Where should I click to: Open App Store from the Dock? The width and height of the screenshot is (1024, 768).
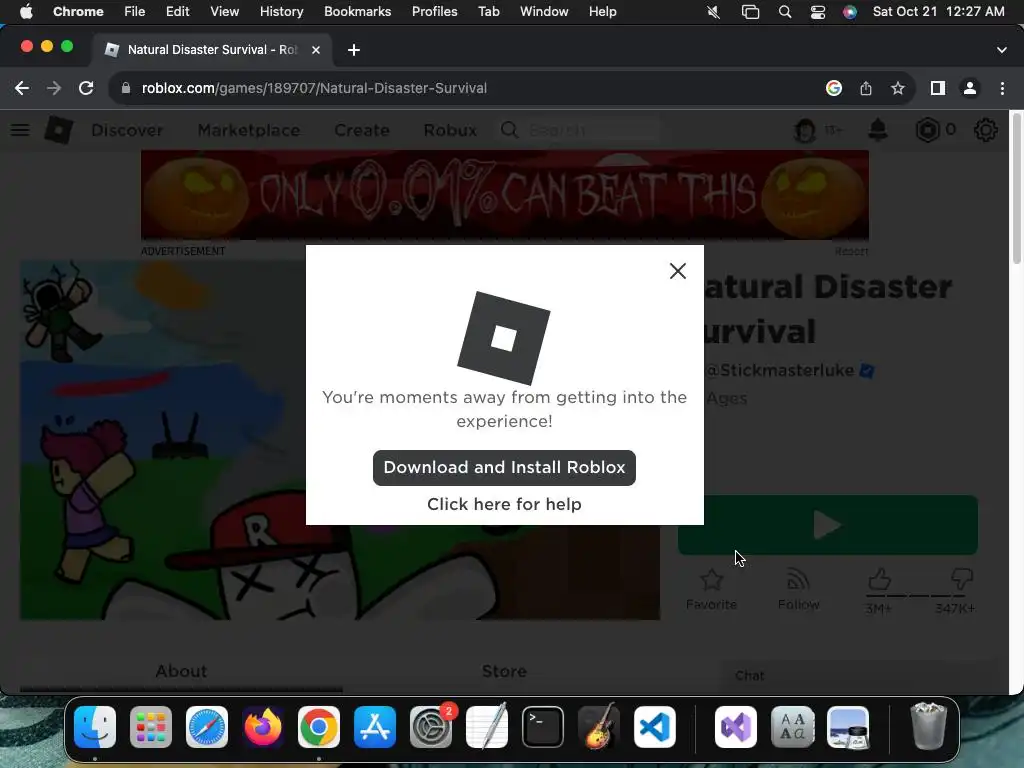375,727
